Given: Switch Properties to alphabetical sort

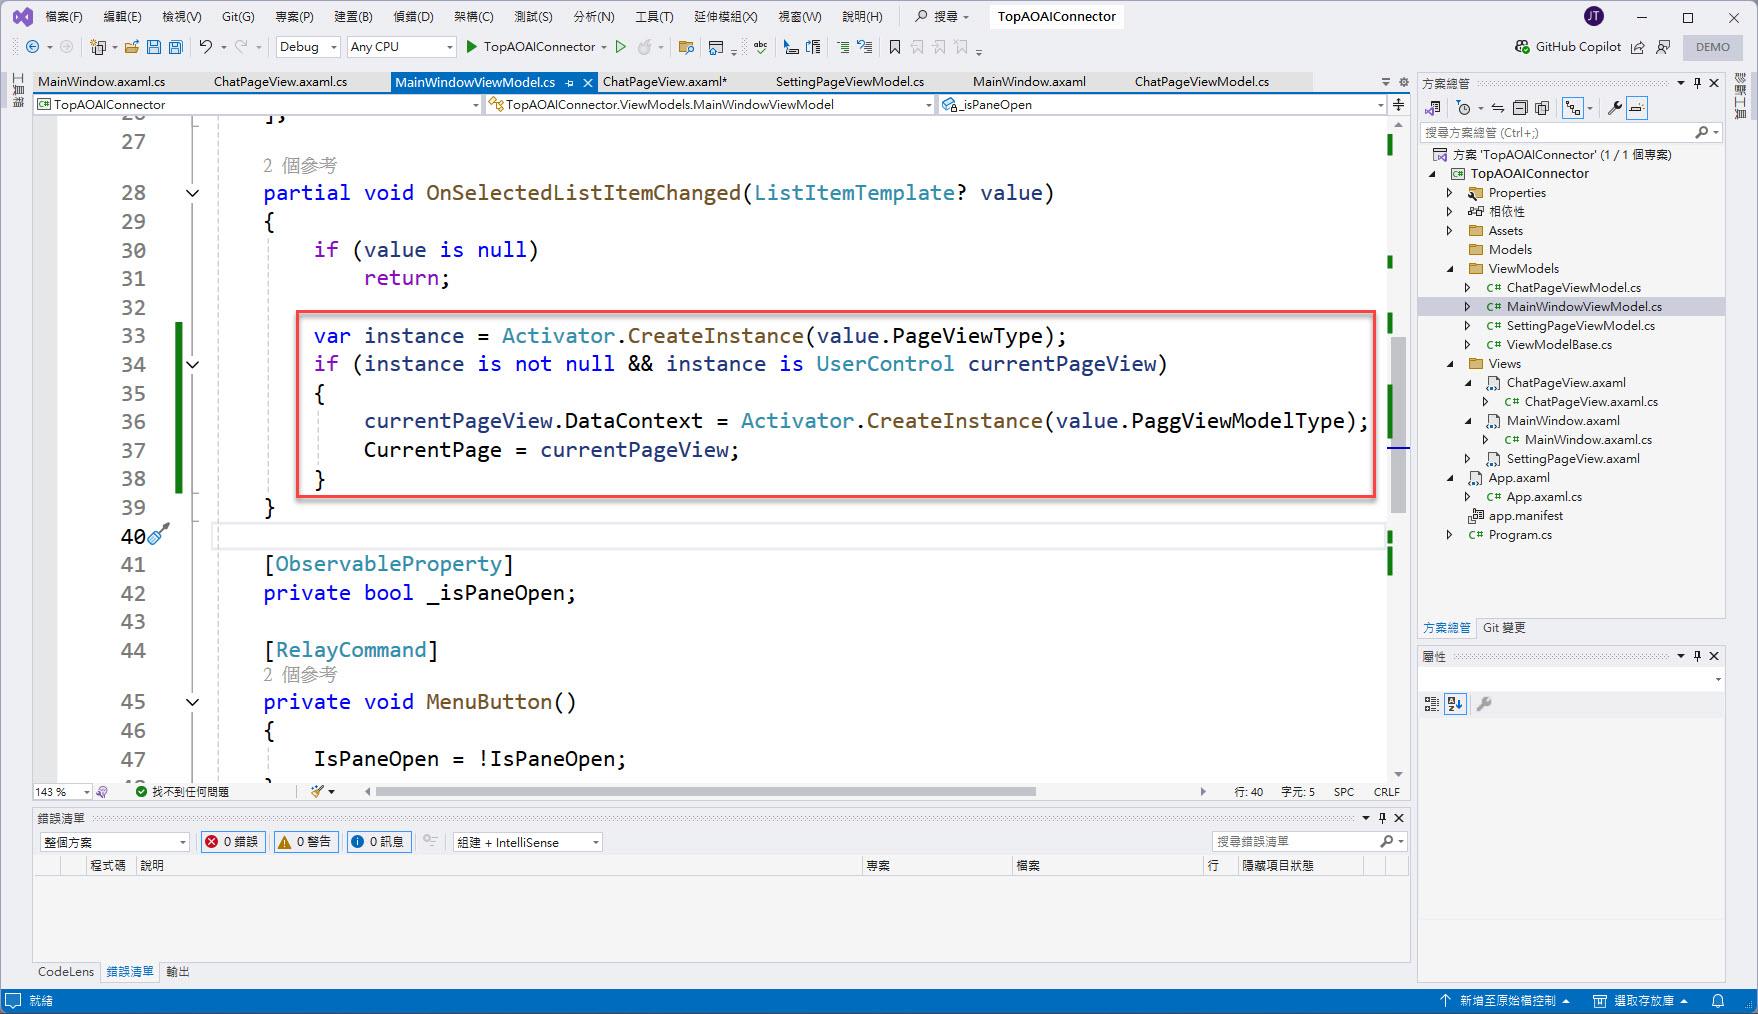Looking at the screenshot, I should (x=1455, y=704).
